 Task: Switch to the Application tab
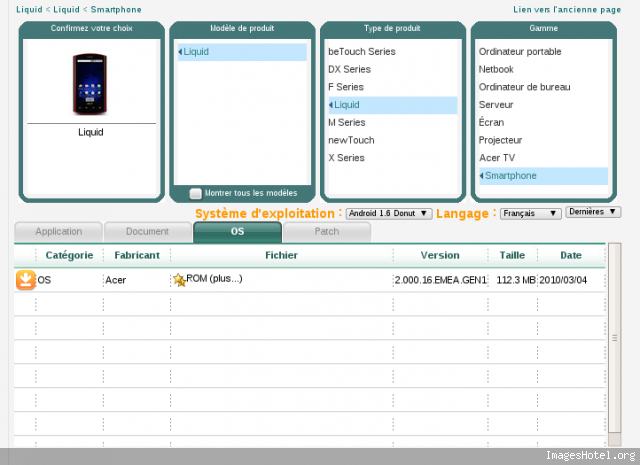pyautogui.click(x=58, y=232)
